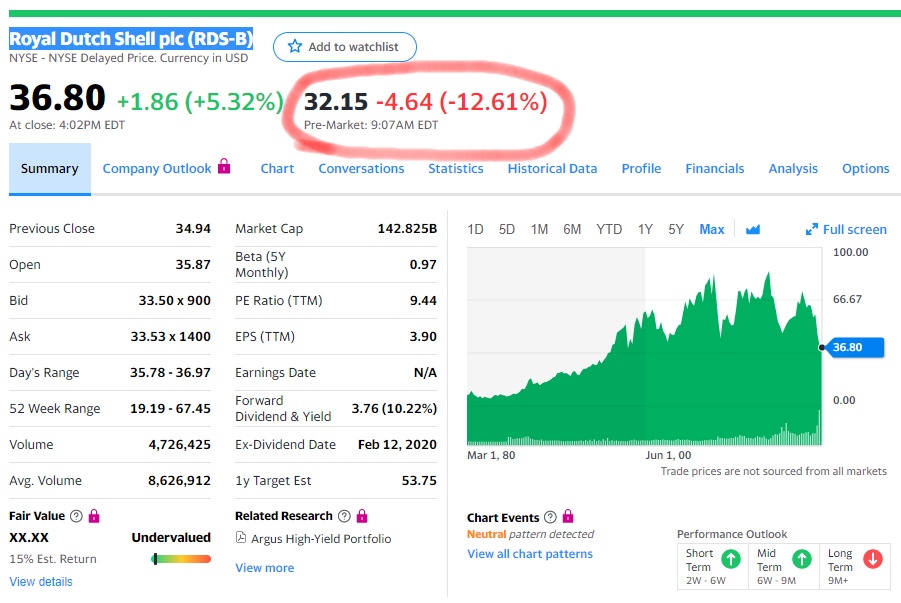Click the document icon before Argus High-Yield Portfolio
The image size is (901, 603).
(241, 538)
